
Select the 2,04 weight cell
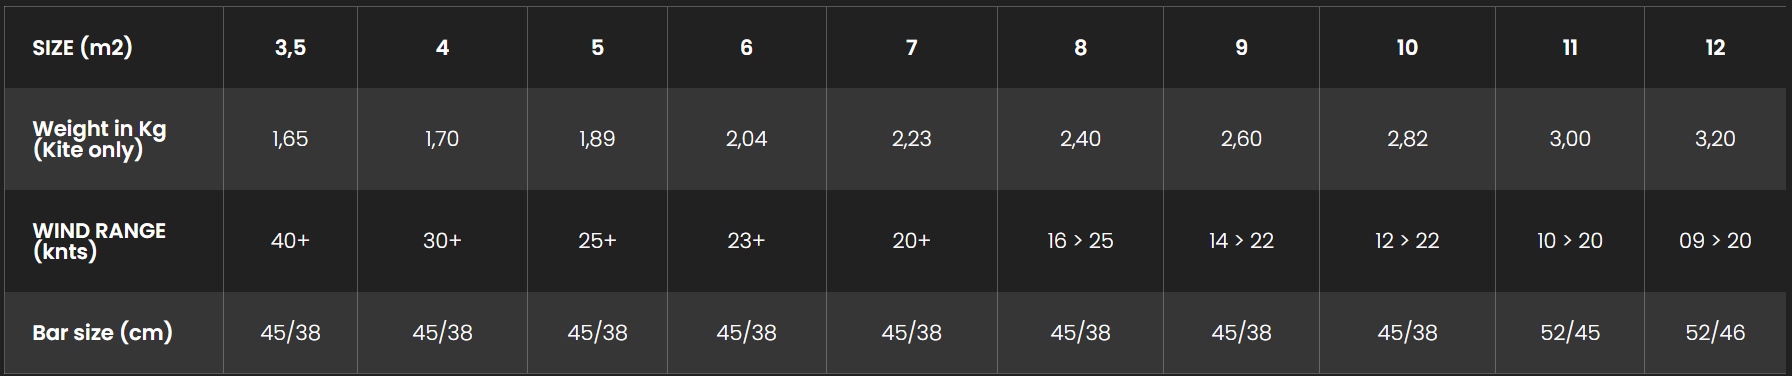[746, 139]
